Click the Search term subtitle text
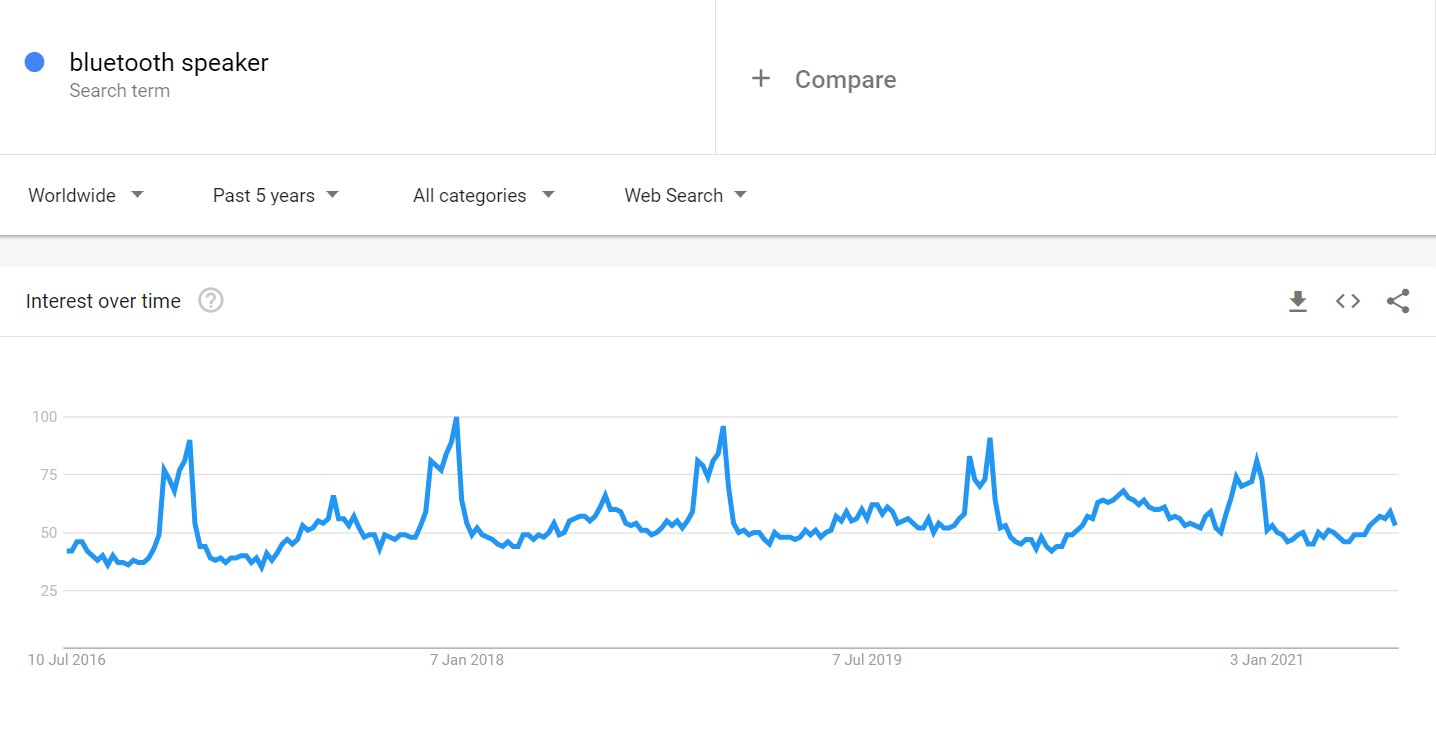Viewport: 1436px width, 745px height. click(x=119, y=91)
